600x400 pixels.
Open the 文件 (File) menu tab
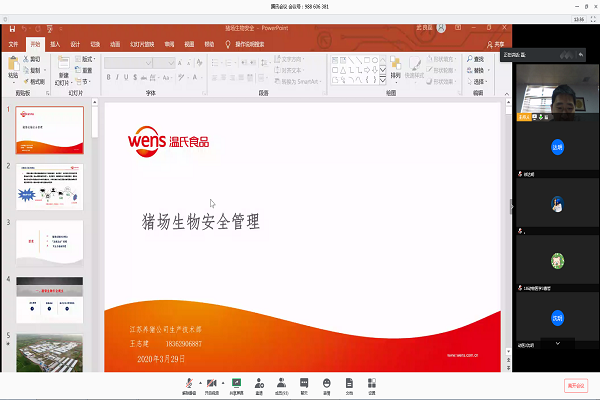pyautogui.click(x=13, y=44)
